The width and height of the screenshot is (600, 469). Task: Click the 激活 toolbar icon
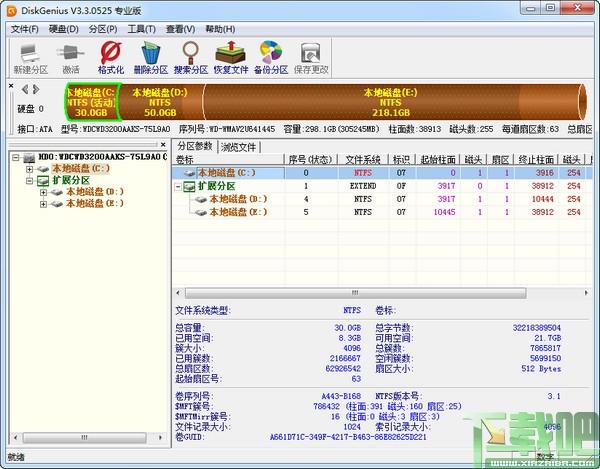click(x=71, y=58)
